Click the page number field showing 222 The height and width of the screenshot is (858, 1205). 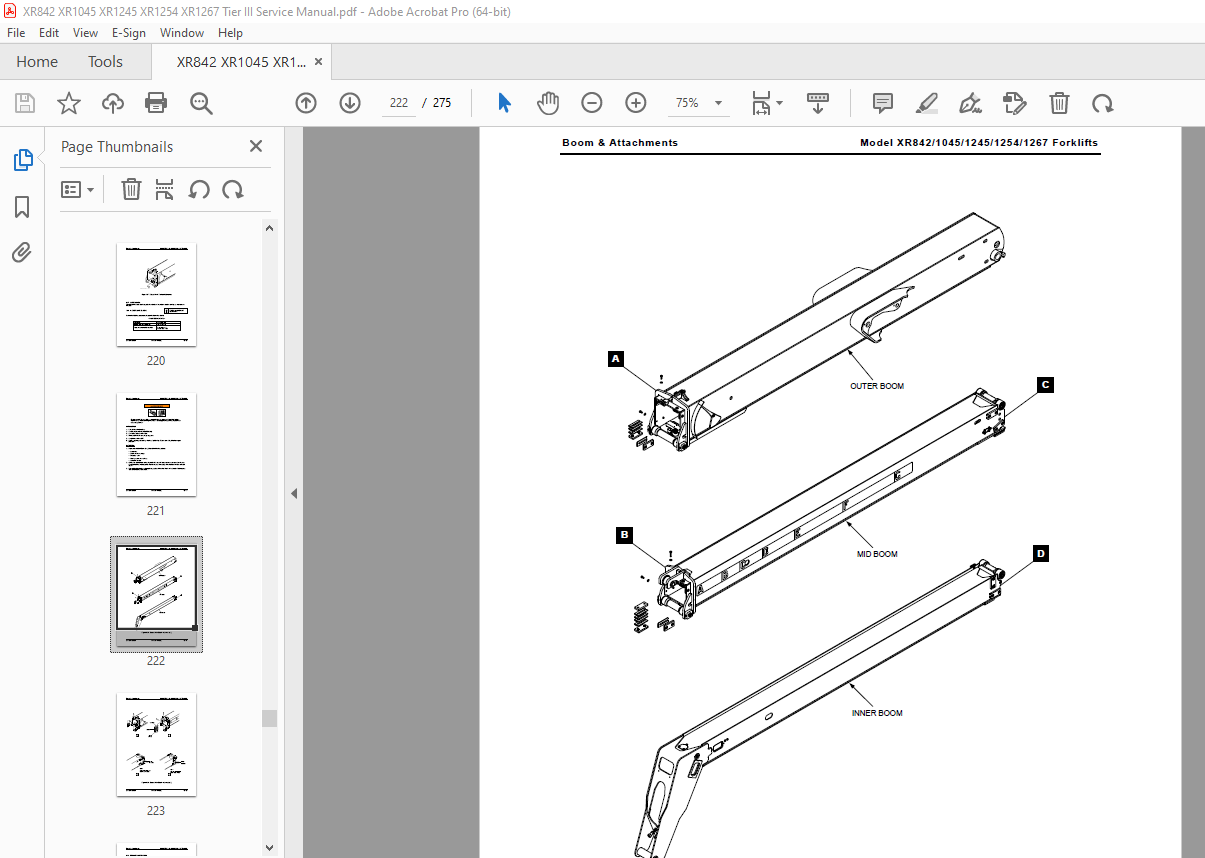point(399,103)
